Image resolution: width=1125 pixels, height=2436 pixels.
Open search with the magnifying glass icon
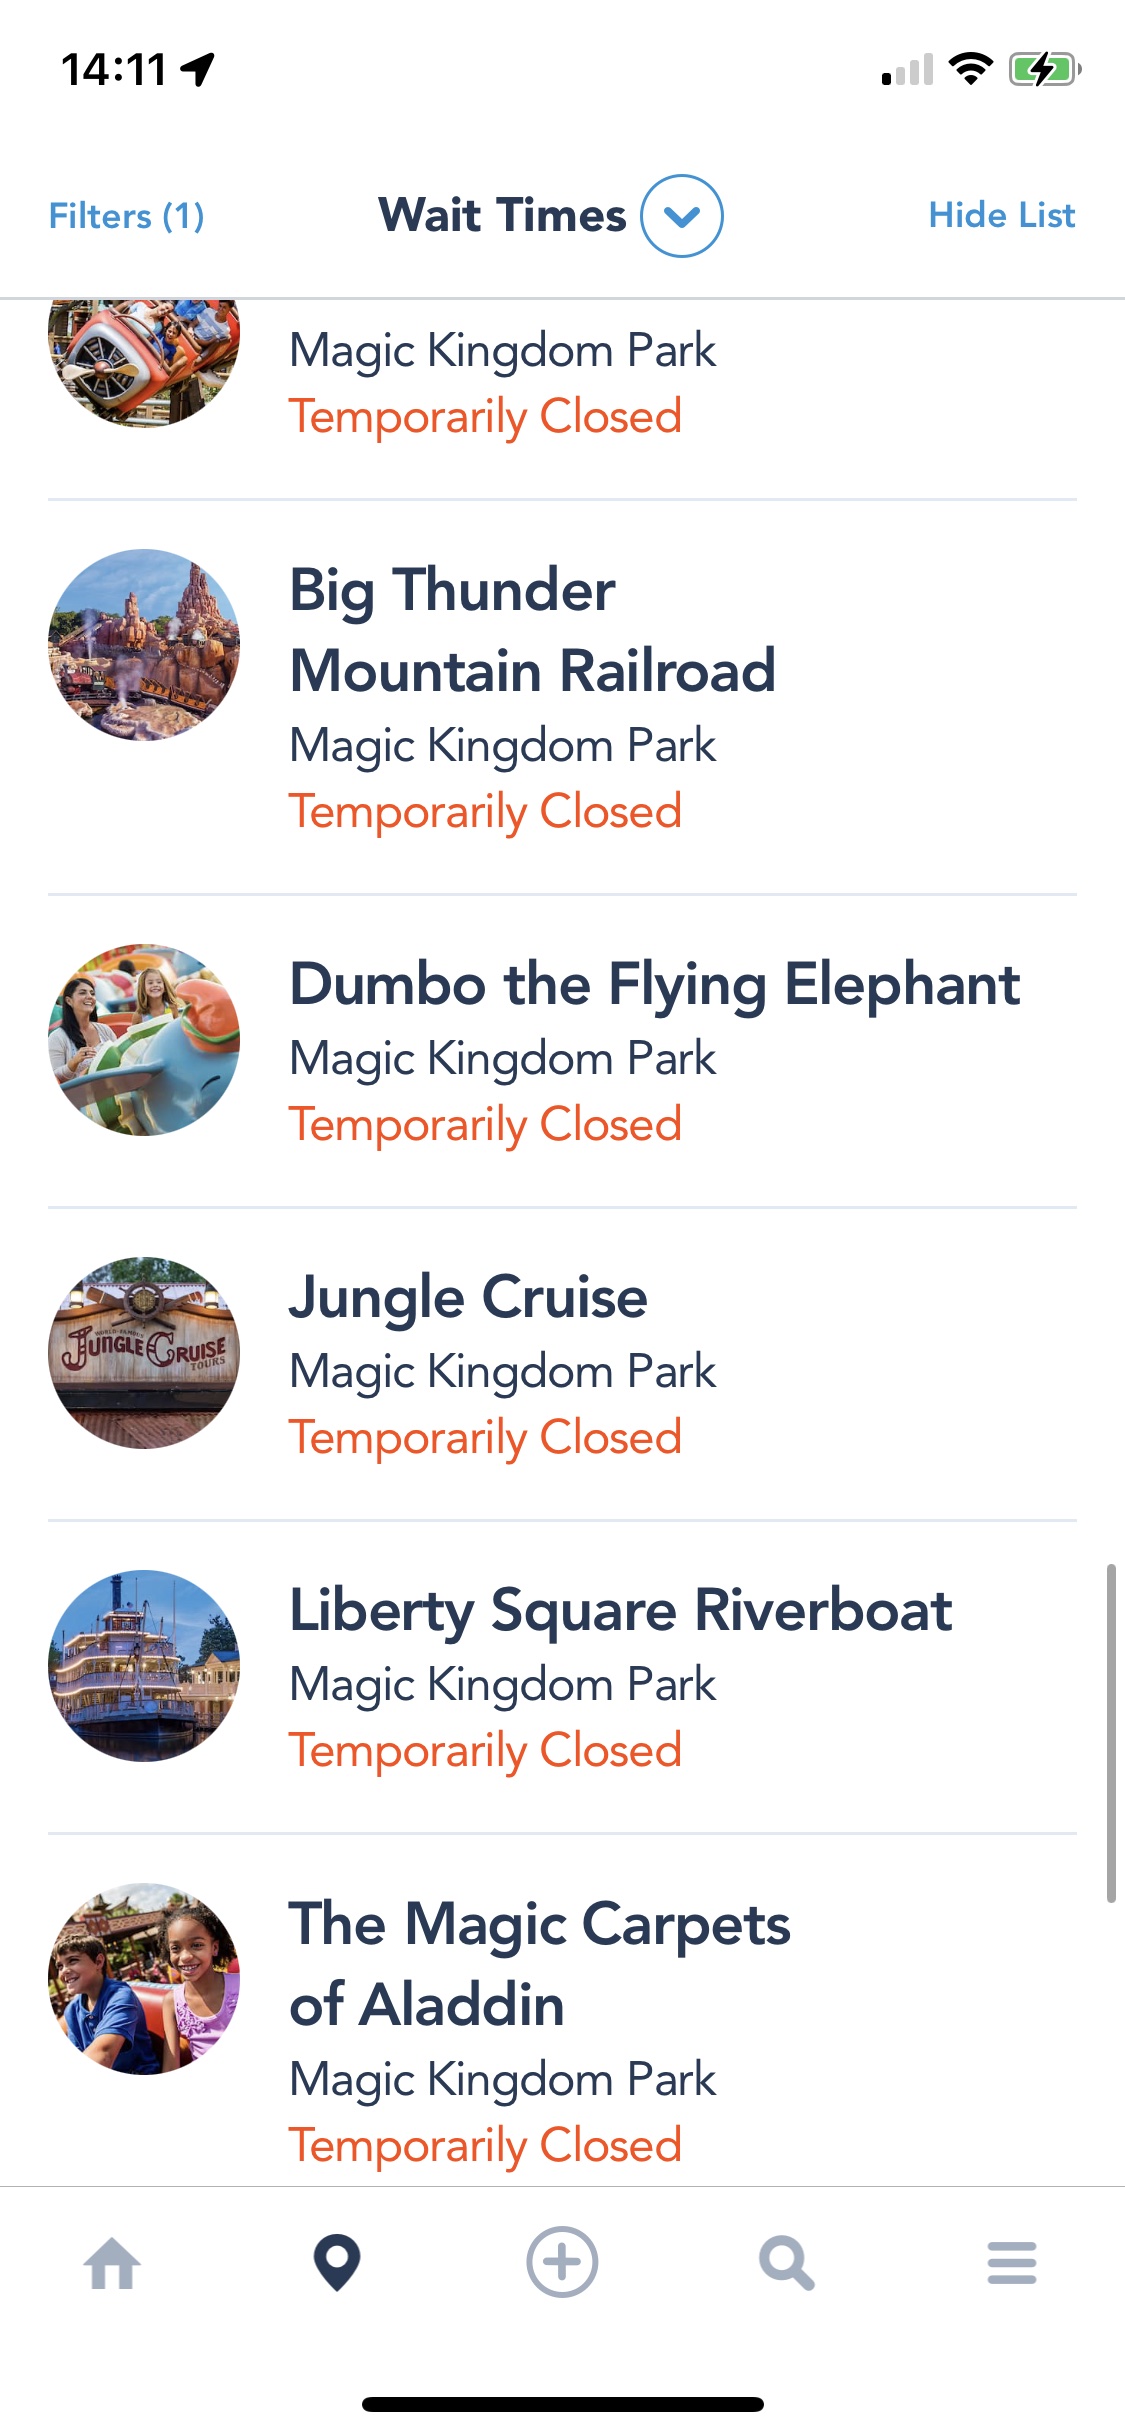pos(787,2263)
